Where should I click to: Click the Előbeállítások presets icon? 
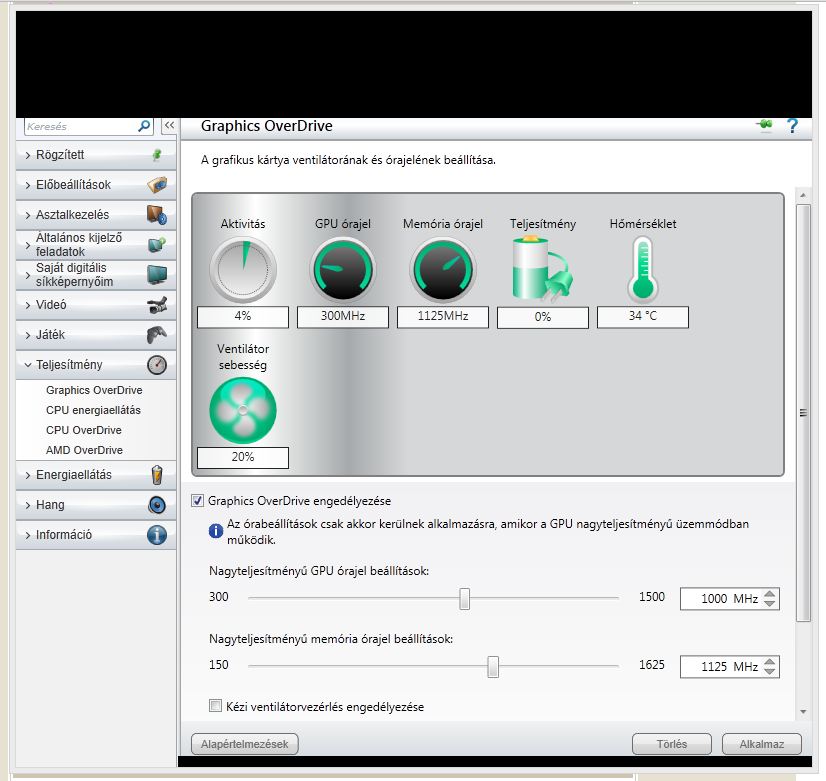coord(157,185)
